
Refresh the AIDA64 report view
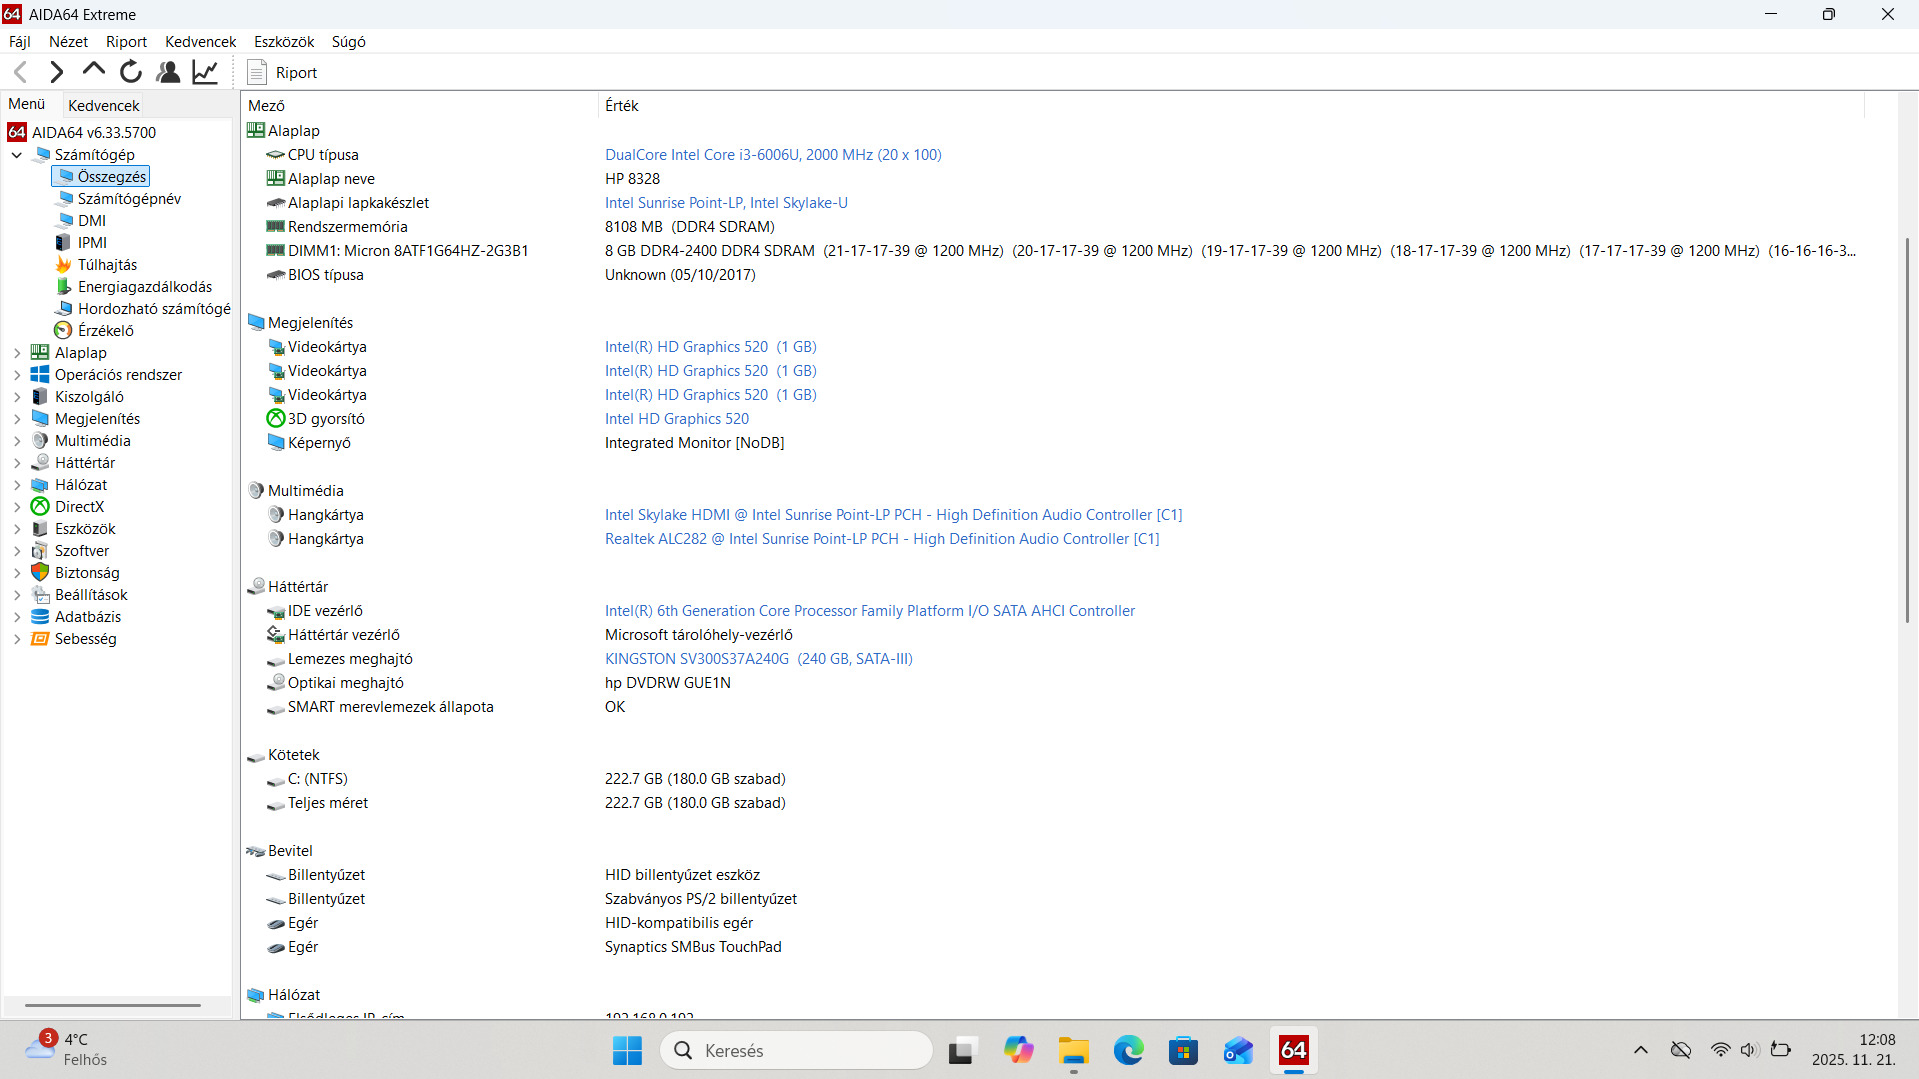click(x=131, y=72)
